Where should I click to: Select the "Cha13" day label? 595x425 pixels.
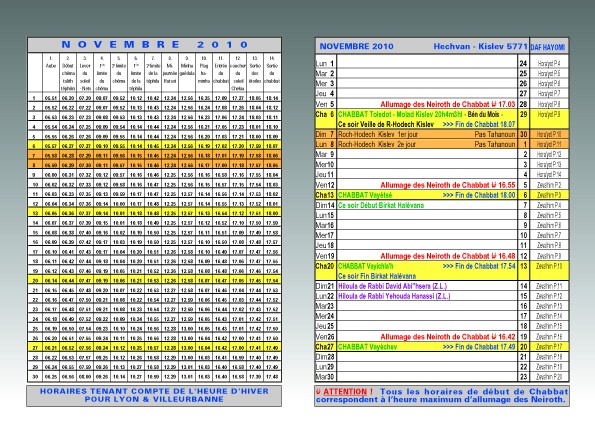[325, 195]
